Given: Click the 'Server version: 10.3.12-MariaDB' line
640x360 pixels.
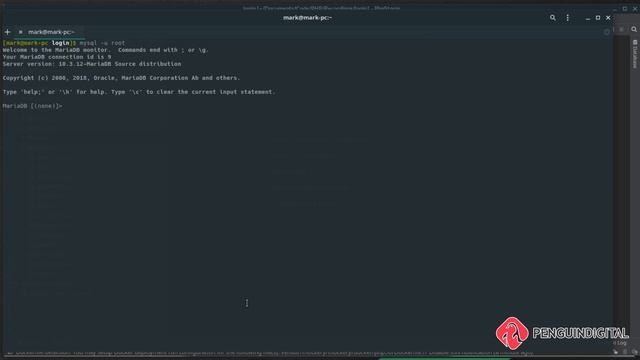Looking at the screenshot, I should point(92,64).
